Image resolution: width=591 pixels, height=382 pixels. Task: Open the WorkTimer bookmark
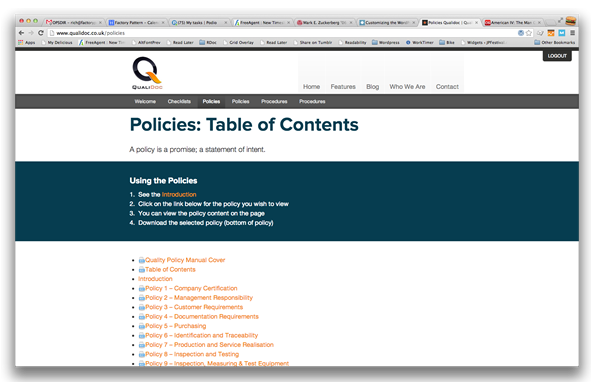point(420,43)
